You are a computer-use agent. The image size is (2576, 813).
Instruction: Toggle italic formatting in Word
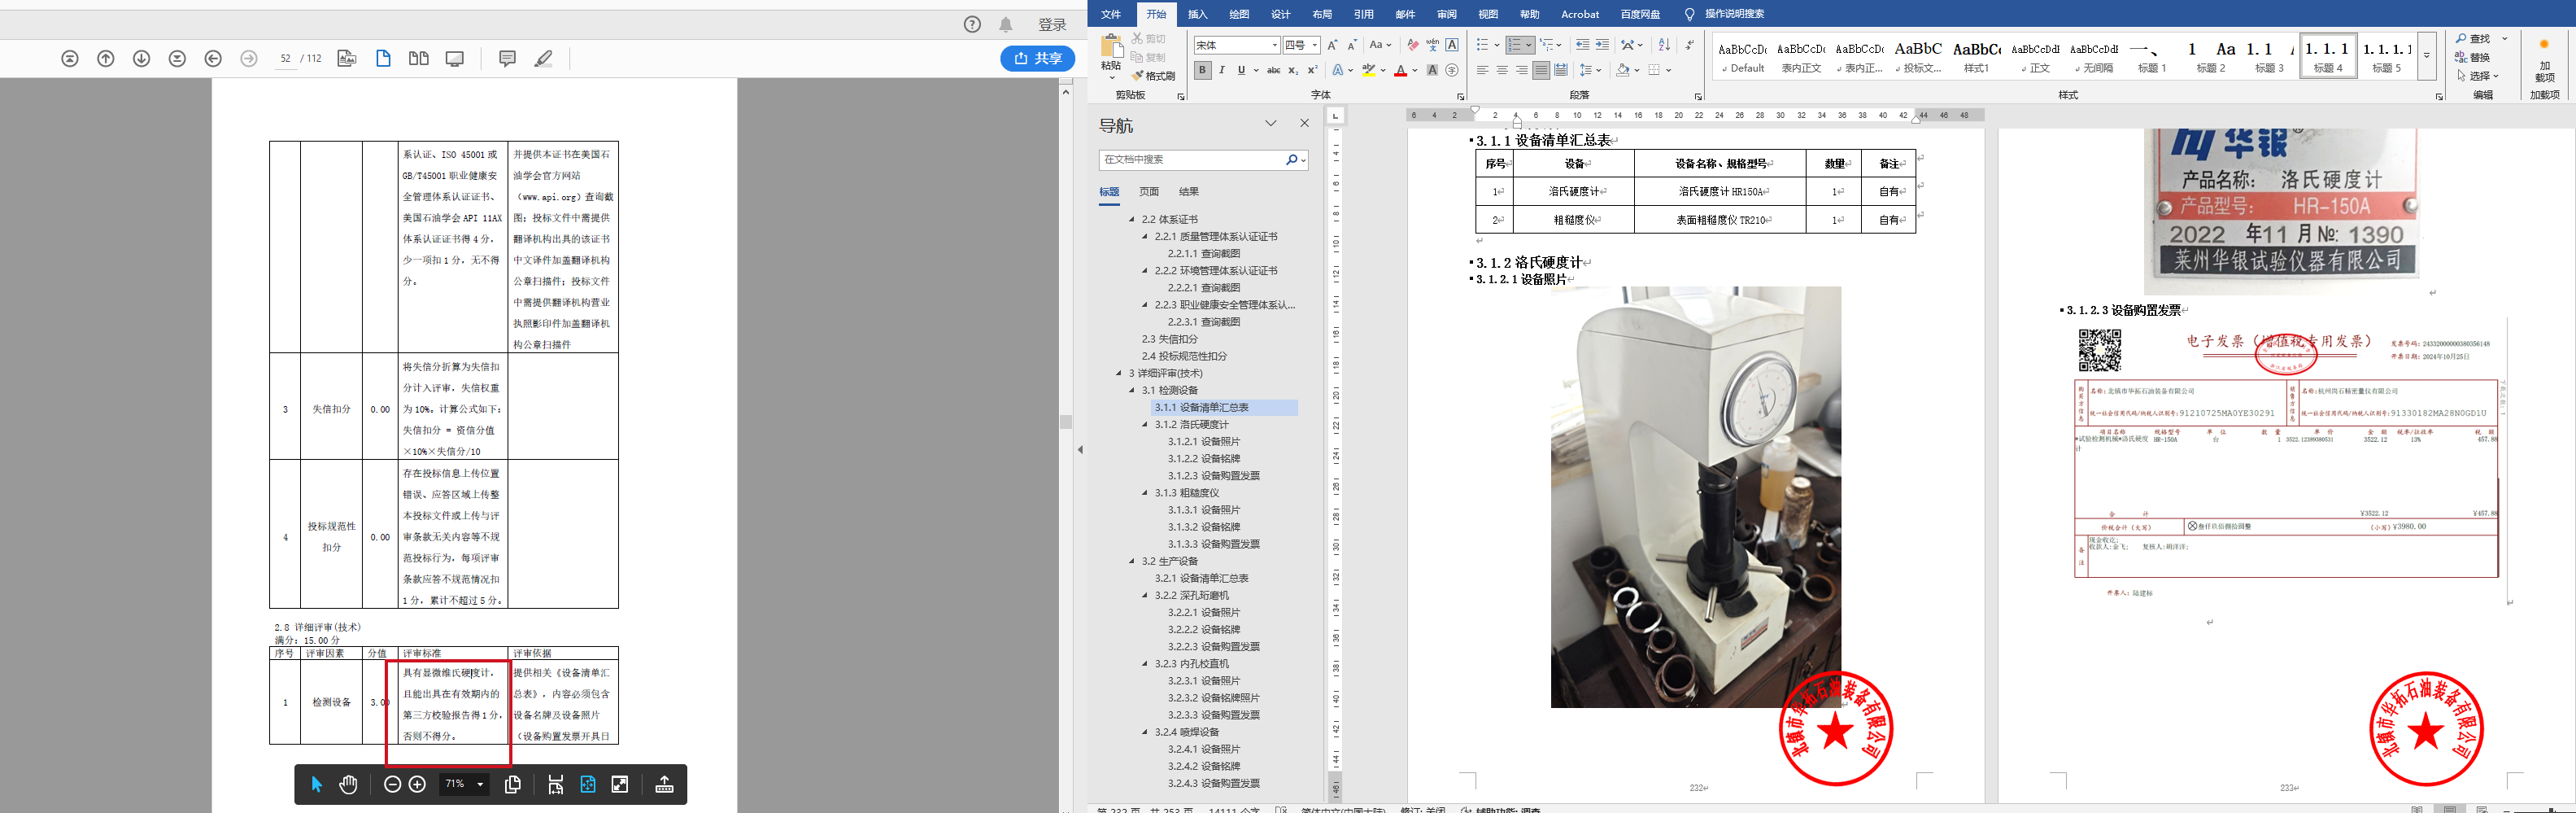(1222, 70)
